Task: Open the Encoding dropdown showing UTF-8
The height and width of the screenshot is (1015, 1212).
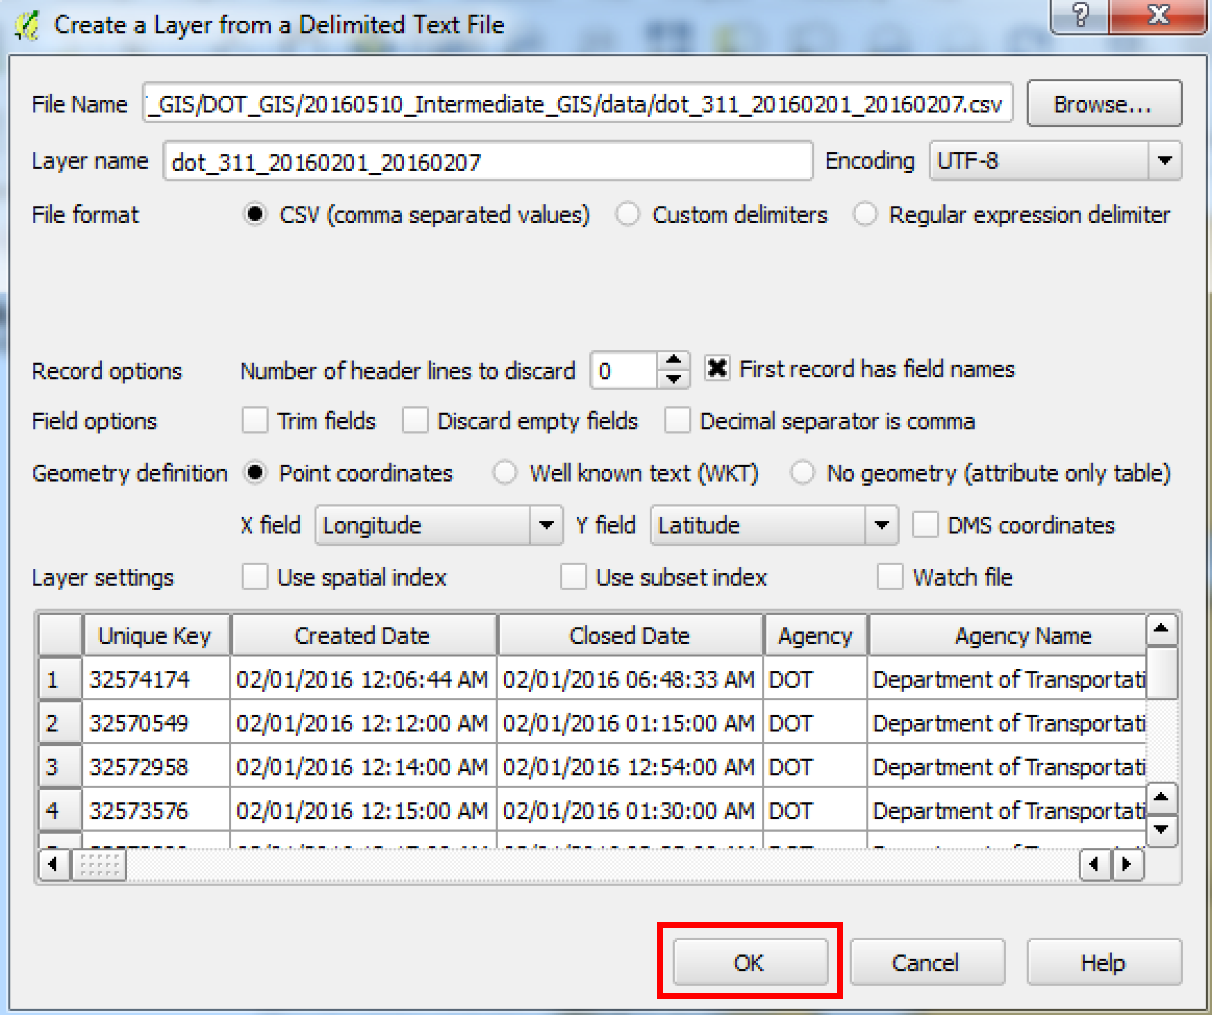Action: point(1165,160)
